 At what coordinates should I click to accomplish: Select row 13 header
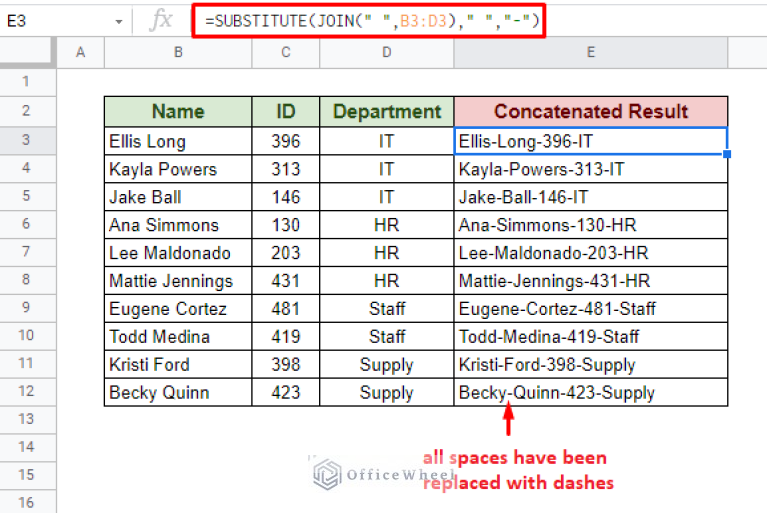[x=26, y=419]
